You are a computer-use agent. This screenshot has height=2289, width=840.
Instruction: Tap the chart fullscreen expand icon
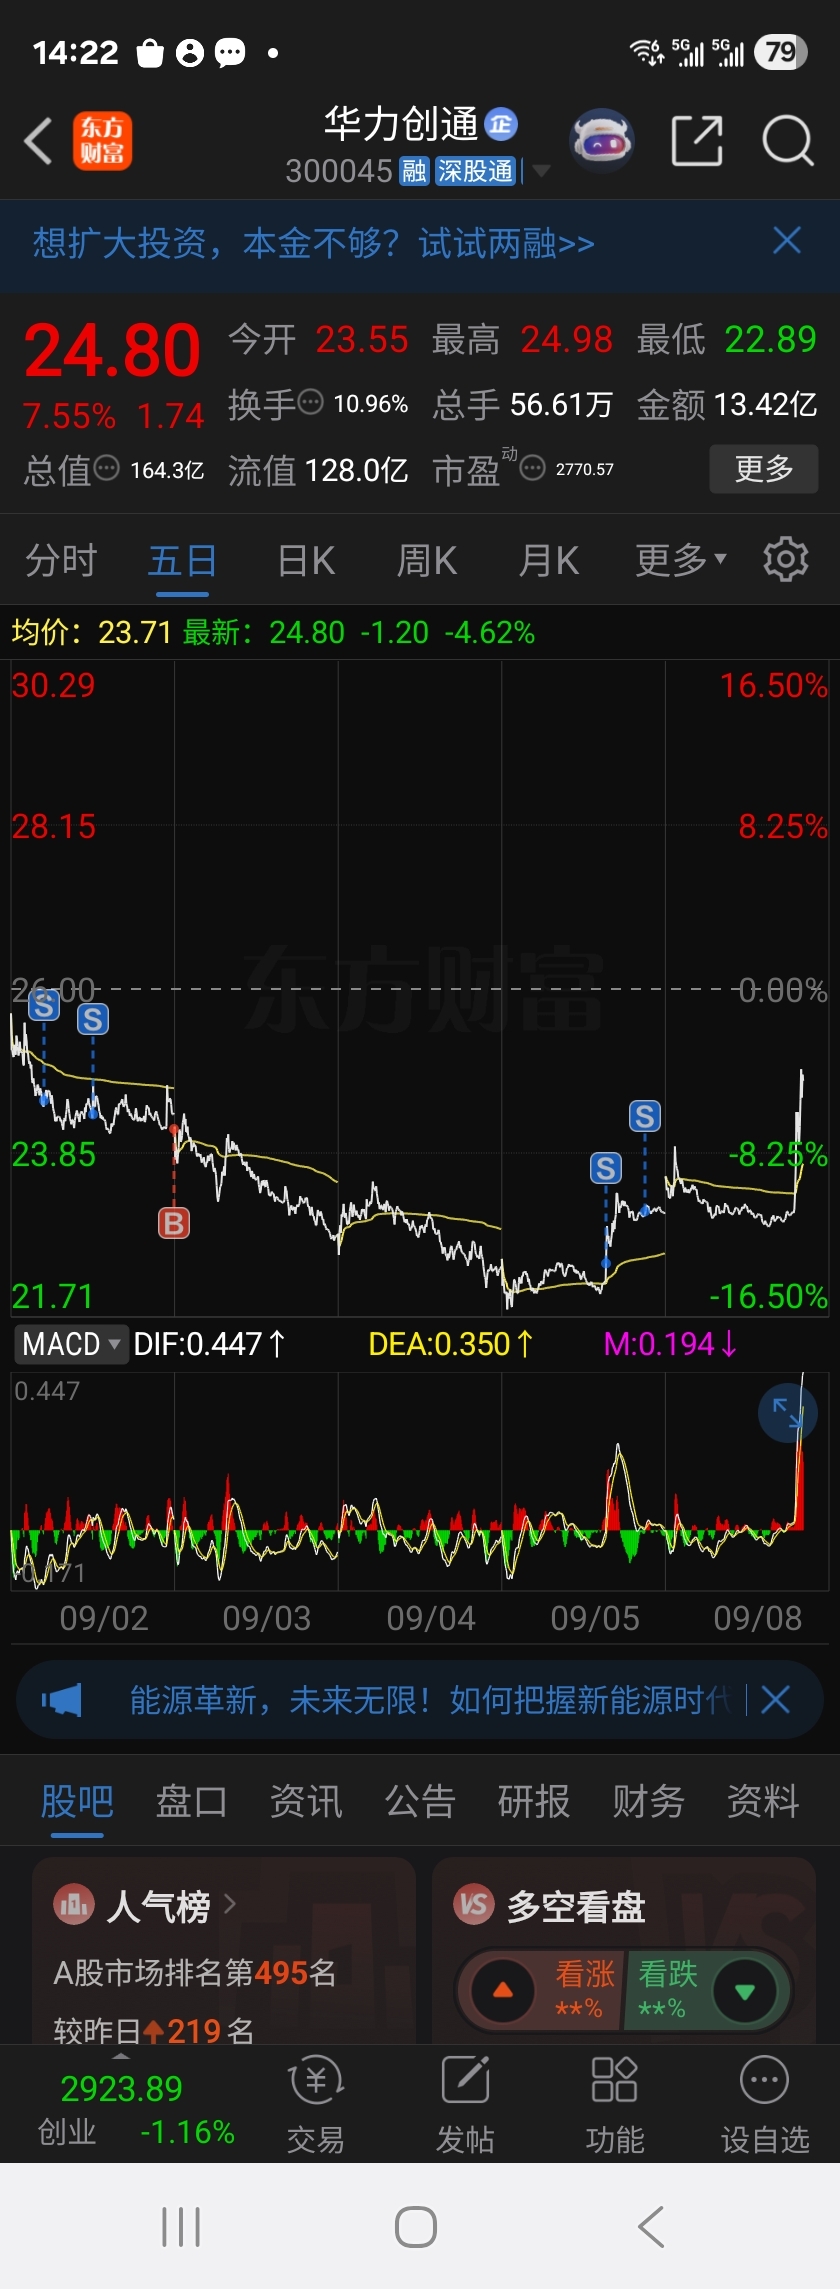pyautogui.click(x=788, y=1412)
